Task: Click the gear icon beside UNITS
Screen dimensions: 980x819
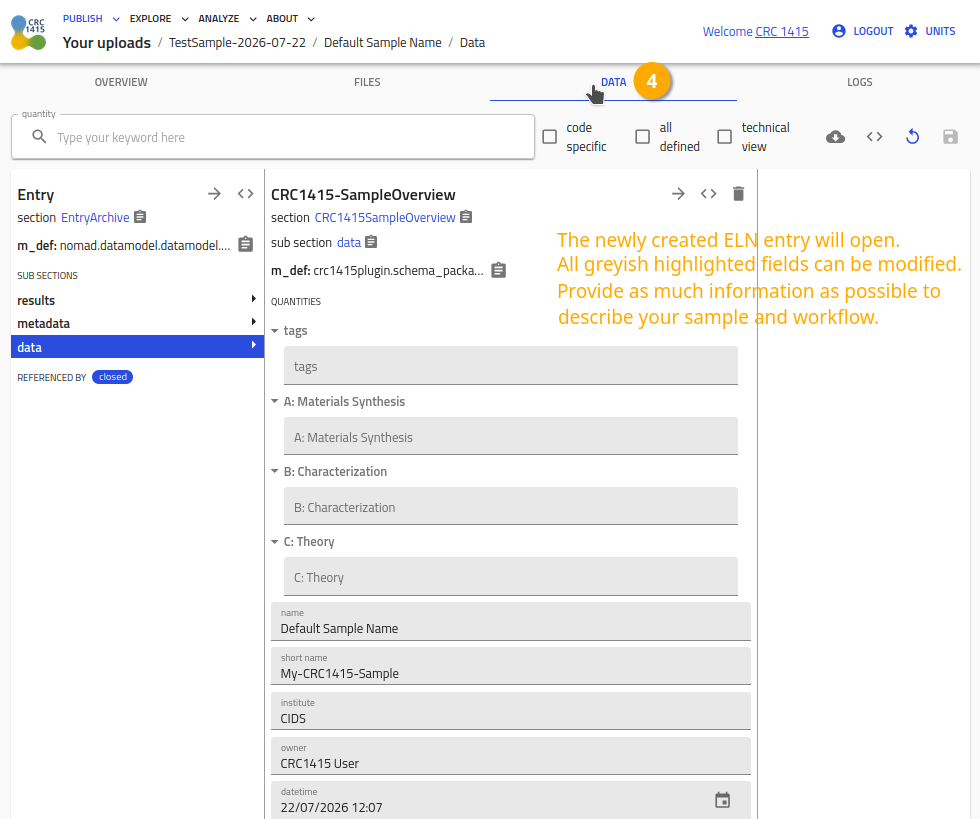Action: pos(911,31)
